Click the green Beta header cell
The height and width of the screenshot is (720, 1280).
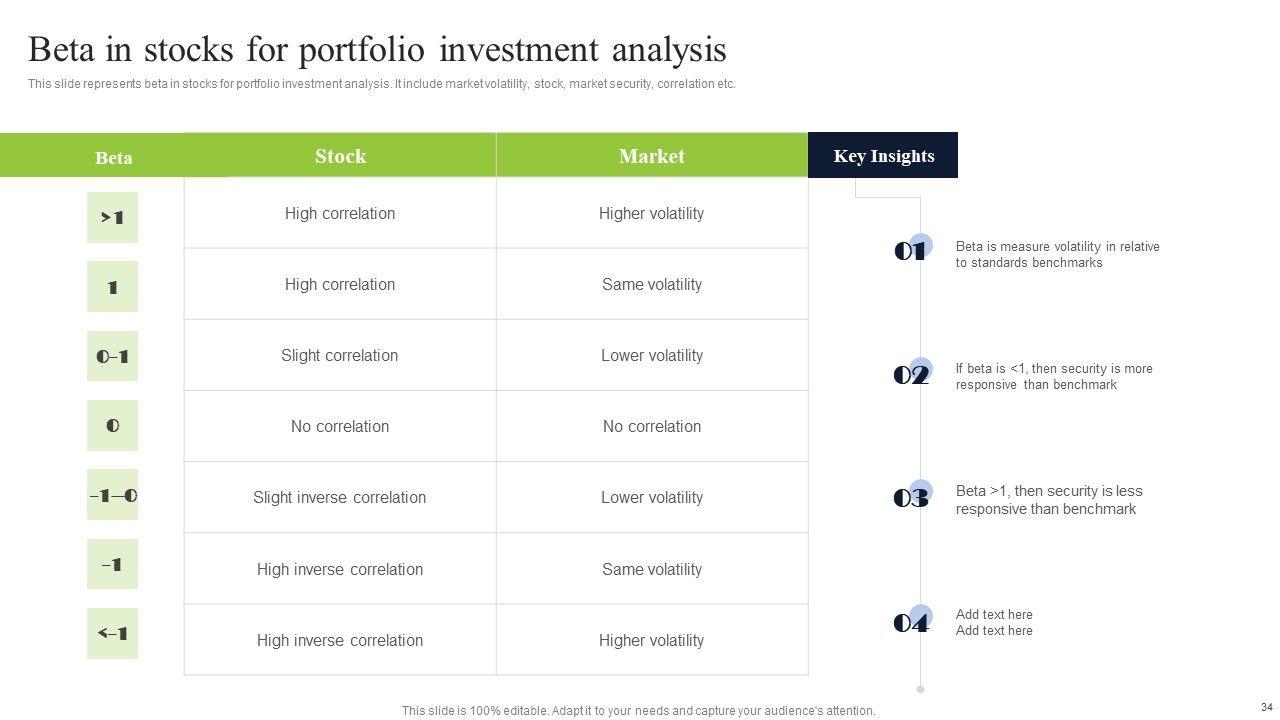click(x=113, y=157)
